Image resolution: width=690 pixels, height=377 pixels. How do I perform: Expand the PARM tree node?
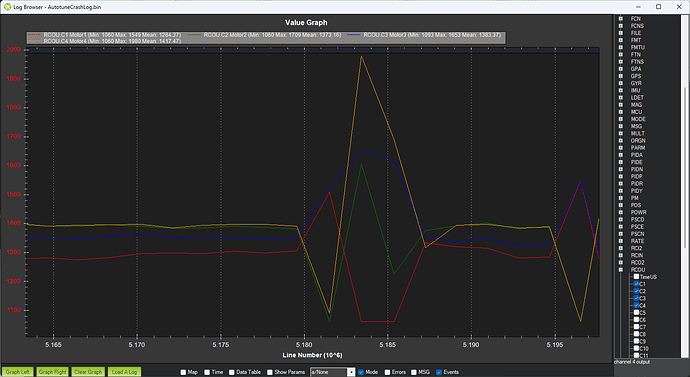(x=620, y=148)
